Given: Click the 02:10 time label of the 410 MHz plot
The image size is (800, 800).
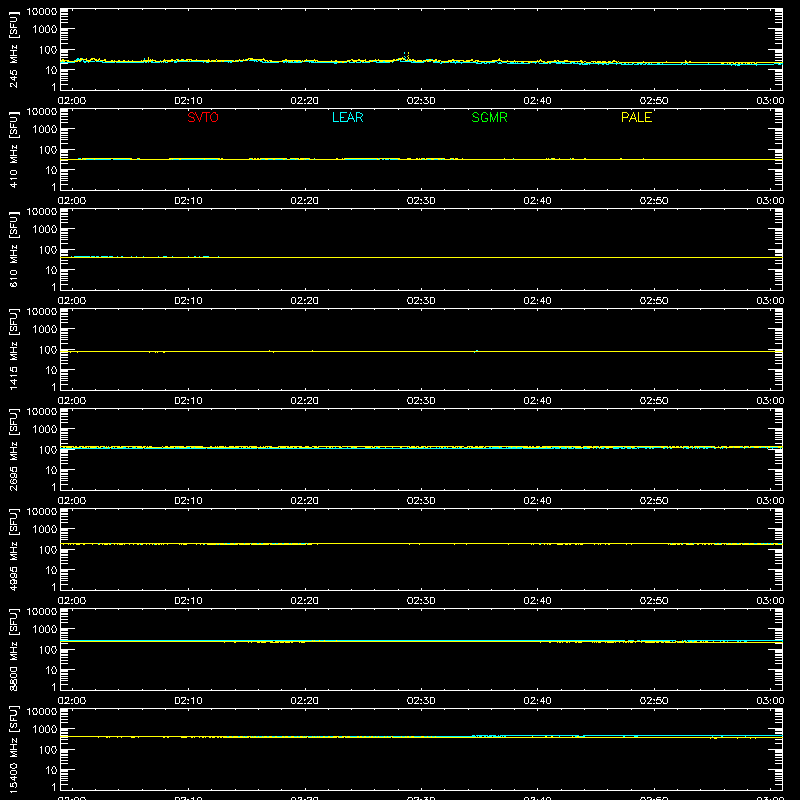Looking at the screenshot, I should 188,201.
